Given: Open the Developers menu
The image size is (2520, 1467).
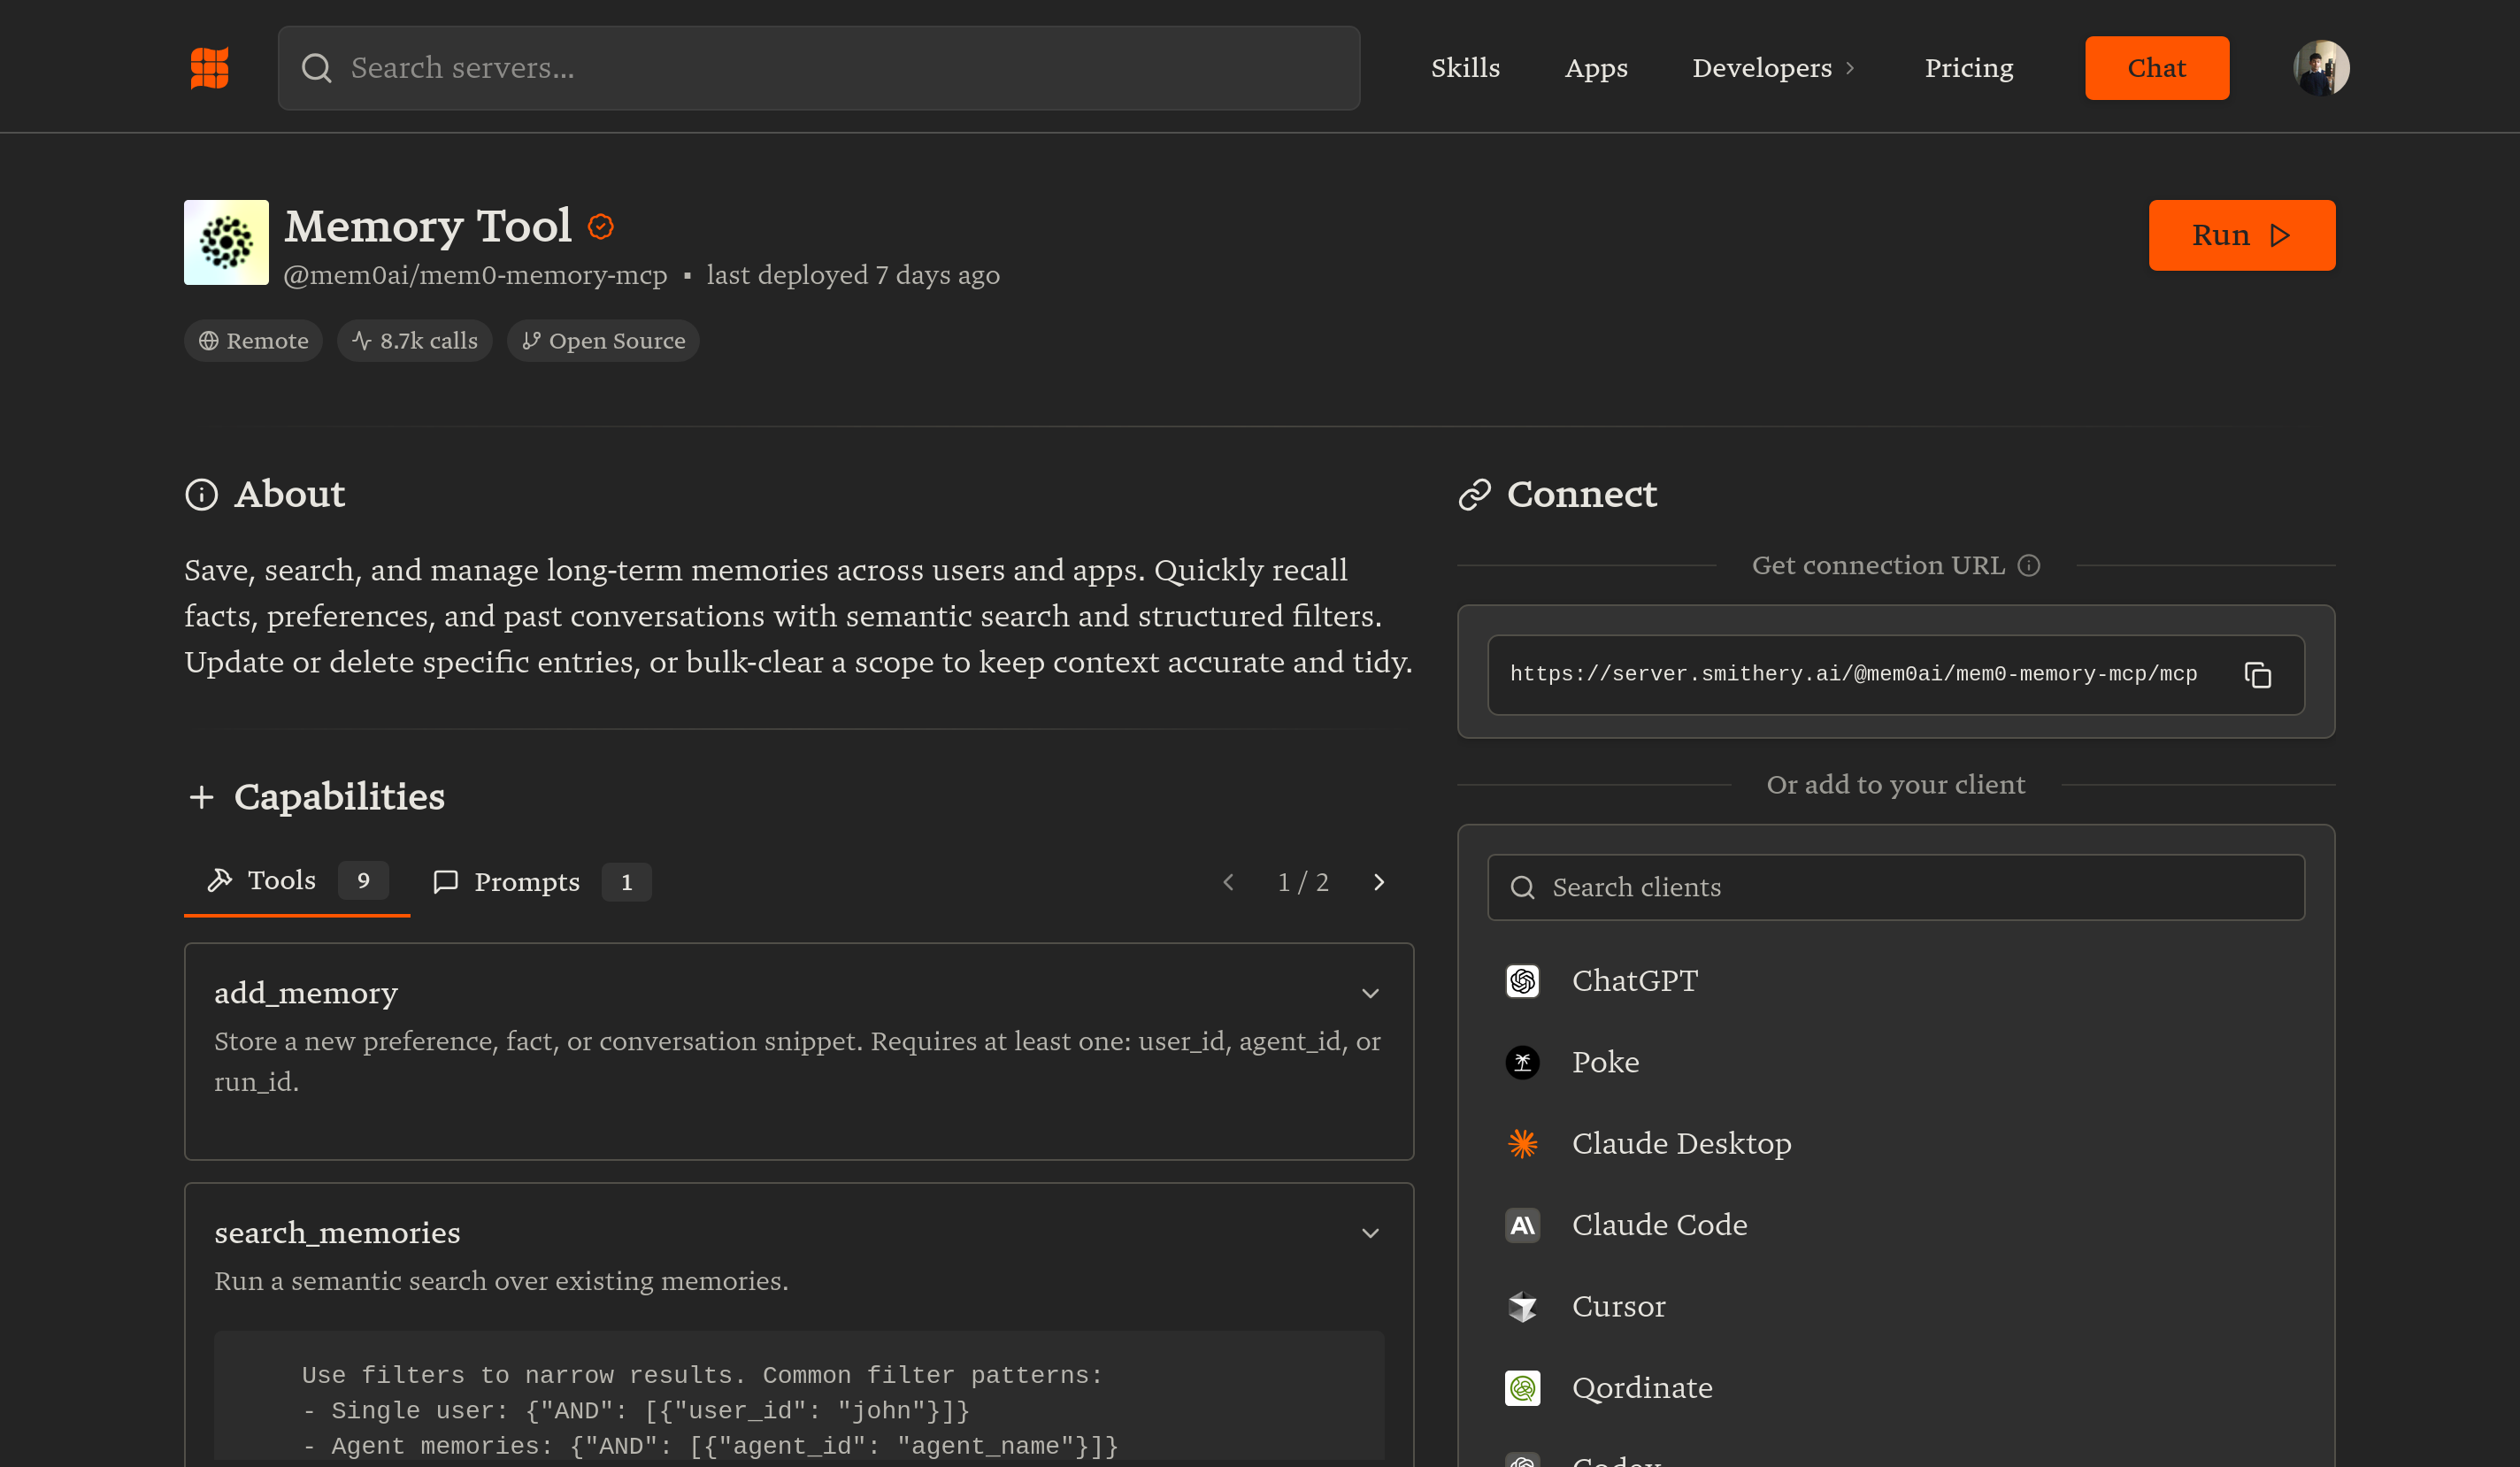Looking at the screenshot, I should point(1772,68).
